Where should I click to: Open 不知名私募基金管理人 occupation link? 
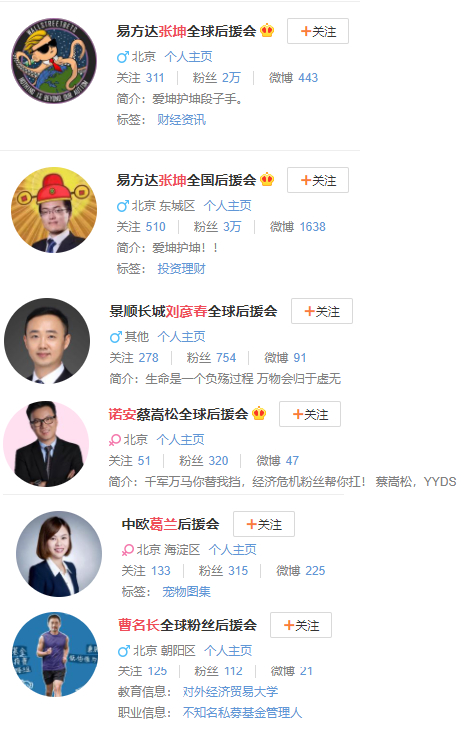pos(242,713)
